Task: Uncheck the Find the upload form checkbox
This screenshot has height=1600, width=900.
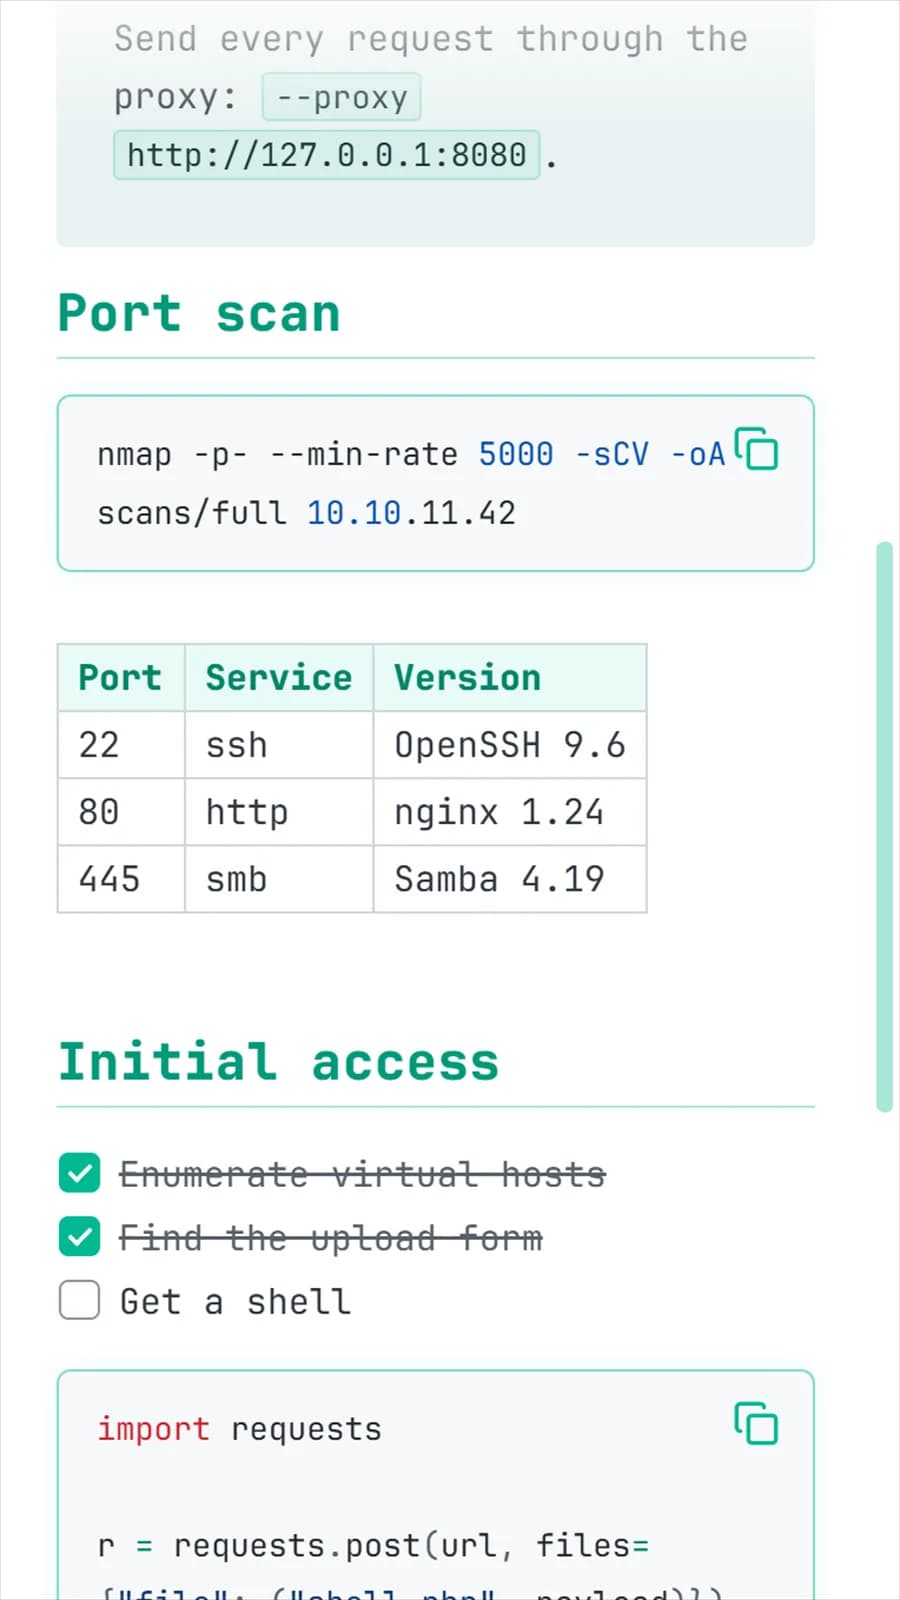Action: tap(79, 1237)
